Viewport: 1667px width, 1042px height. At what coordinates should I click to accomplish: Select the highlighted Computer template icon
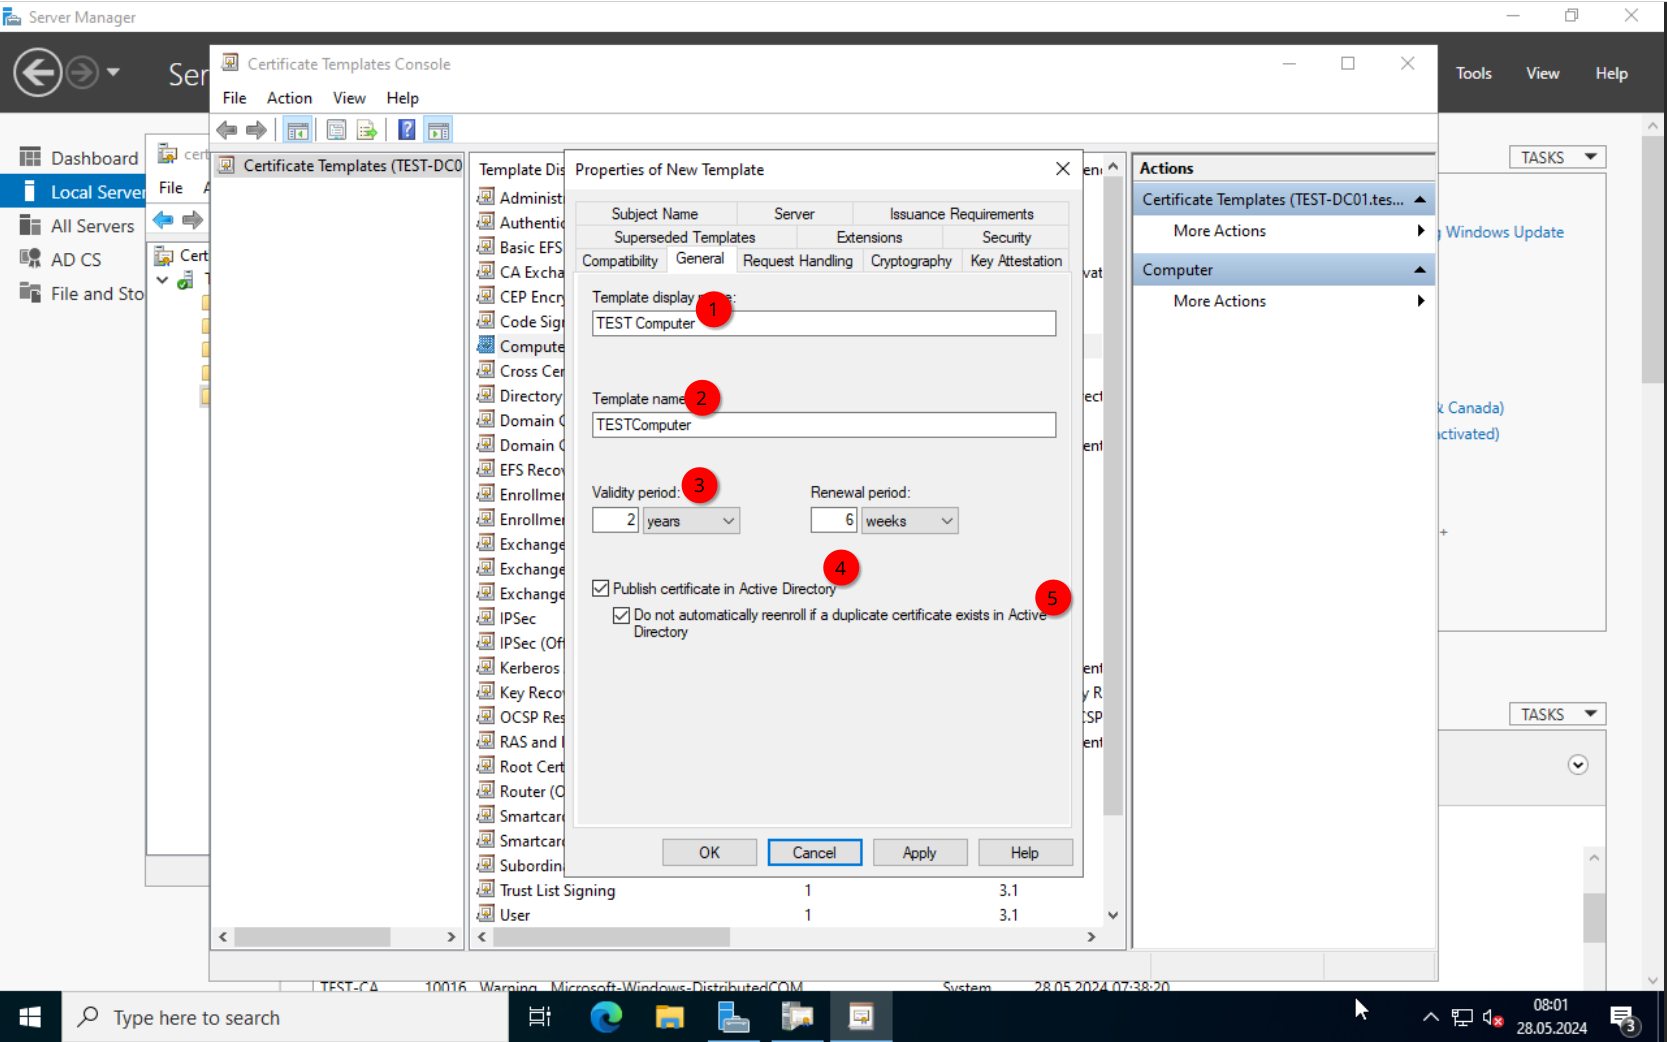tap(486, 345)
